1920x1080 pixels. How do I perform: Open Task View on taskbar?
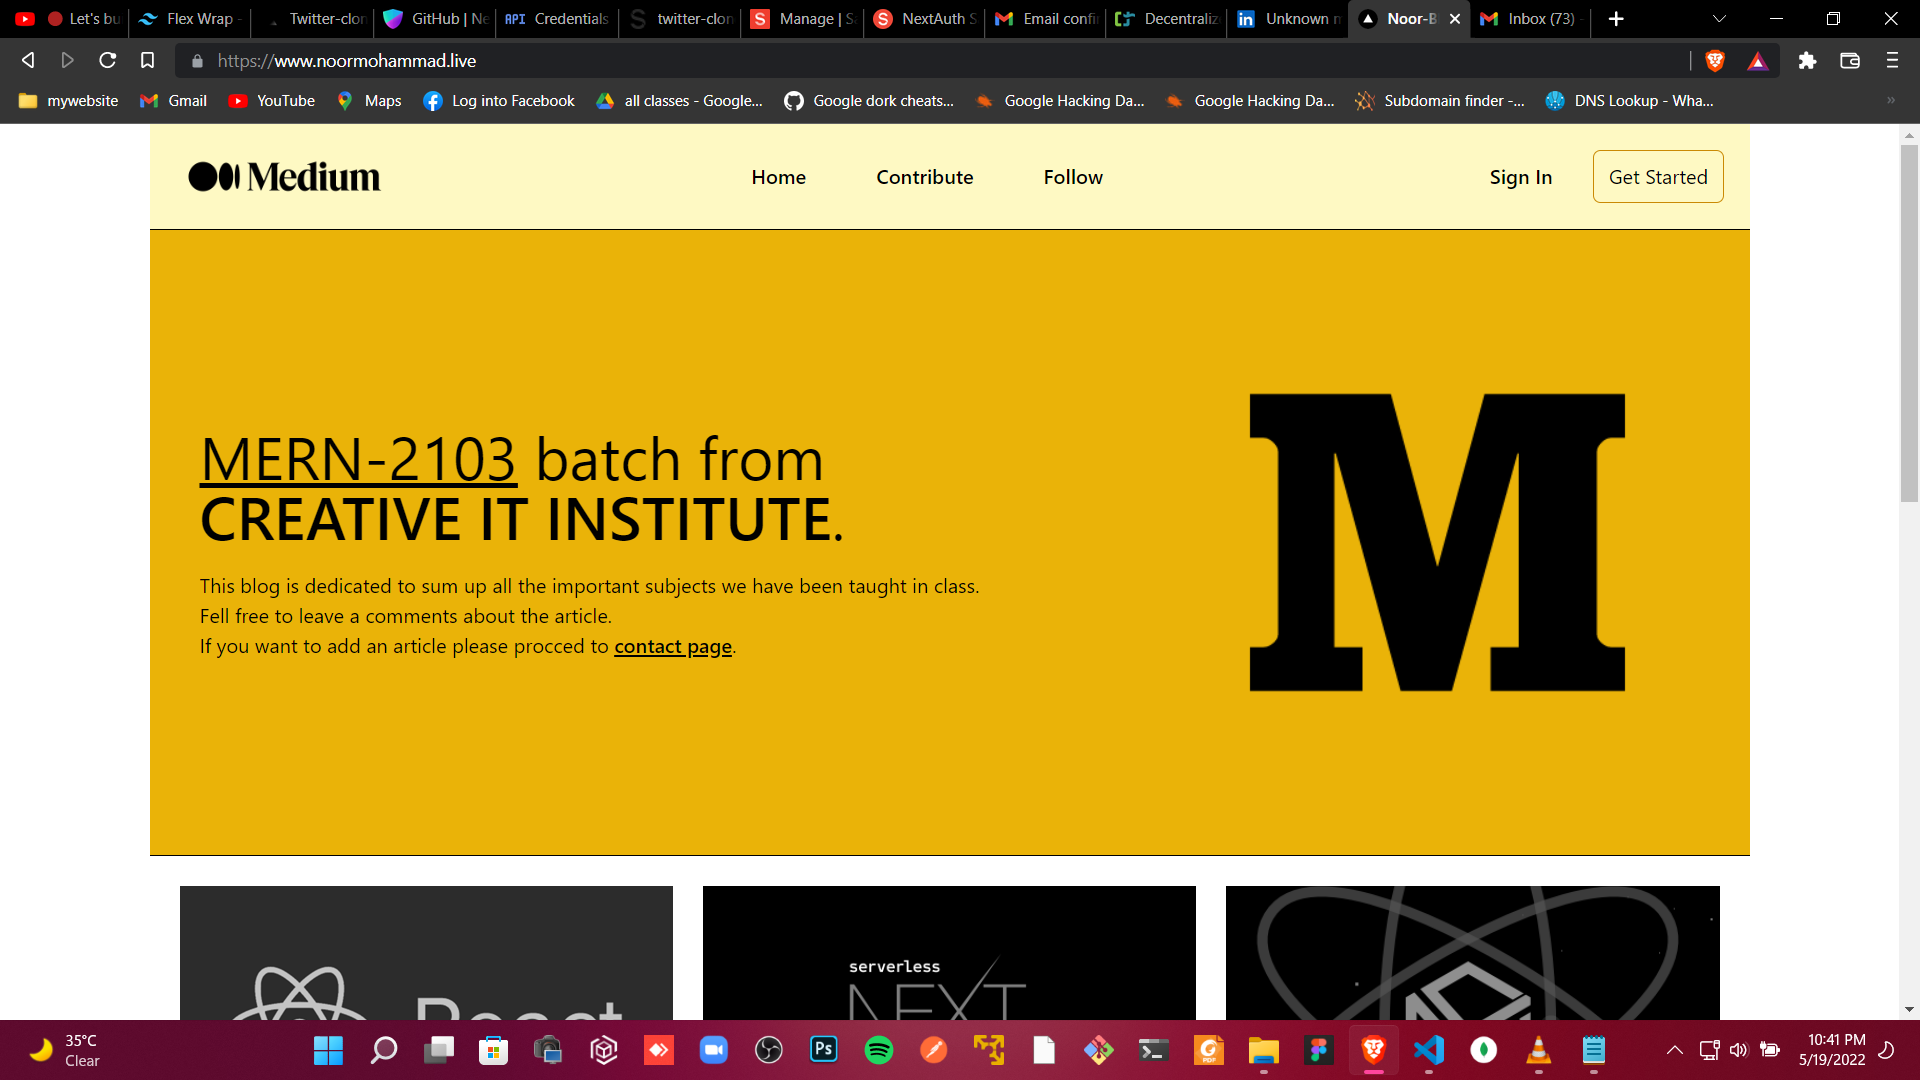point(438,1050)
